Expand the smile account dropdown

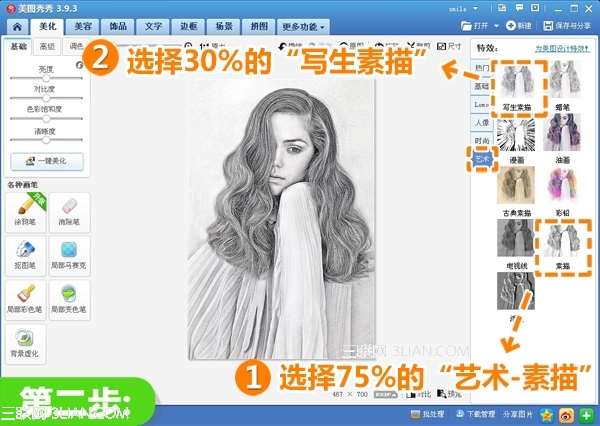click(x=476, y=8)
